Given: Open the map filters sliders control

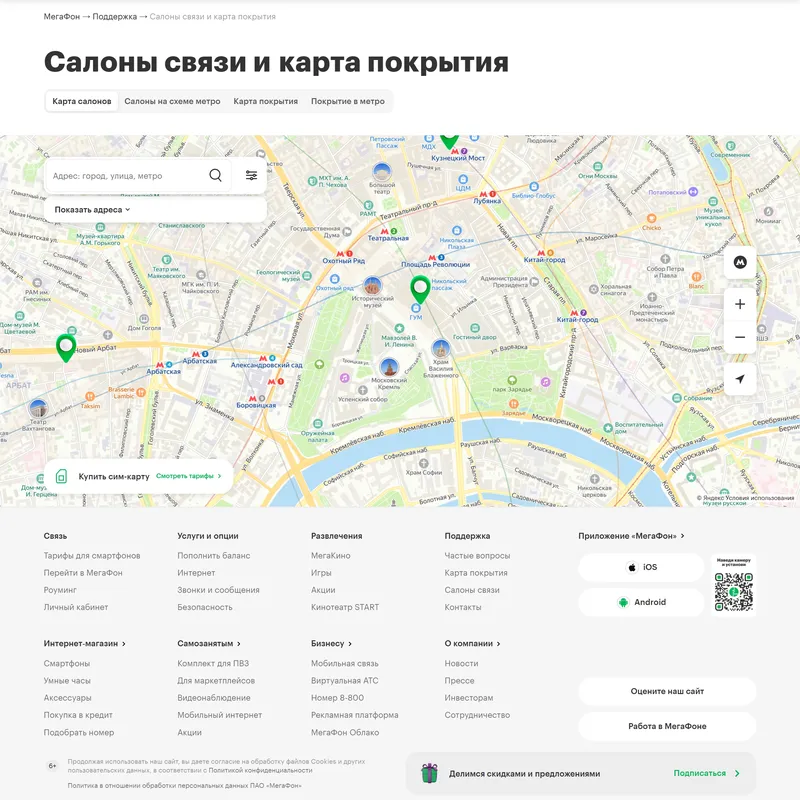Looking at the screenshot, I should [x=250, y=174].
